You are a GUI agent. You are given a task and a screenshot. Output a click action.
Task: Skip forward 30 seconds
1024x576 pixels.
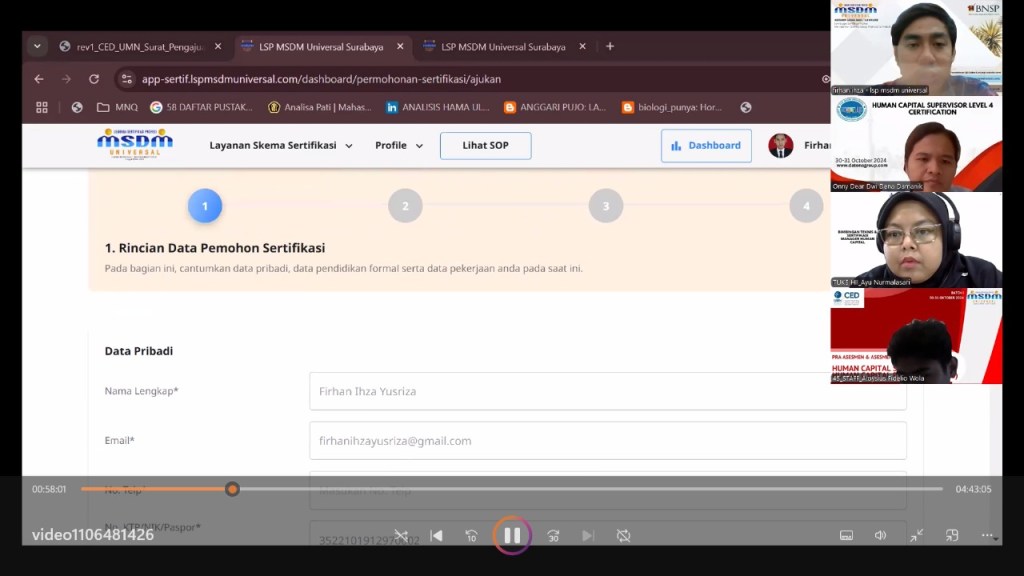[552, 536]
